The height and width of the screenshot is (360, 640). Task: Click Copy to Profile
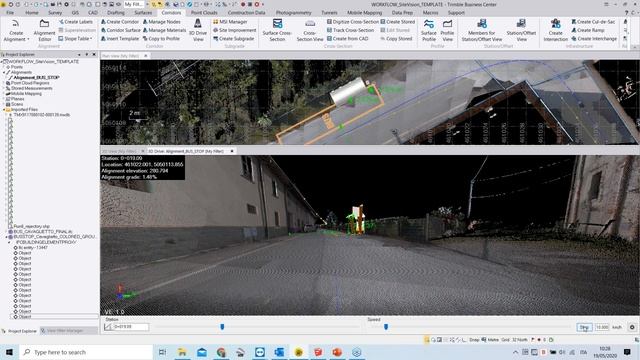click(161, 38)
